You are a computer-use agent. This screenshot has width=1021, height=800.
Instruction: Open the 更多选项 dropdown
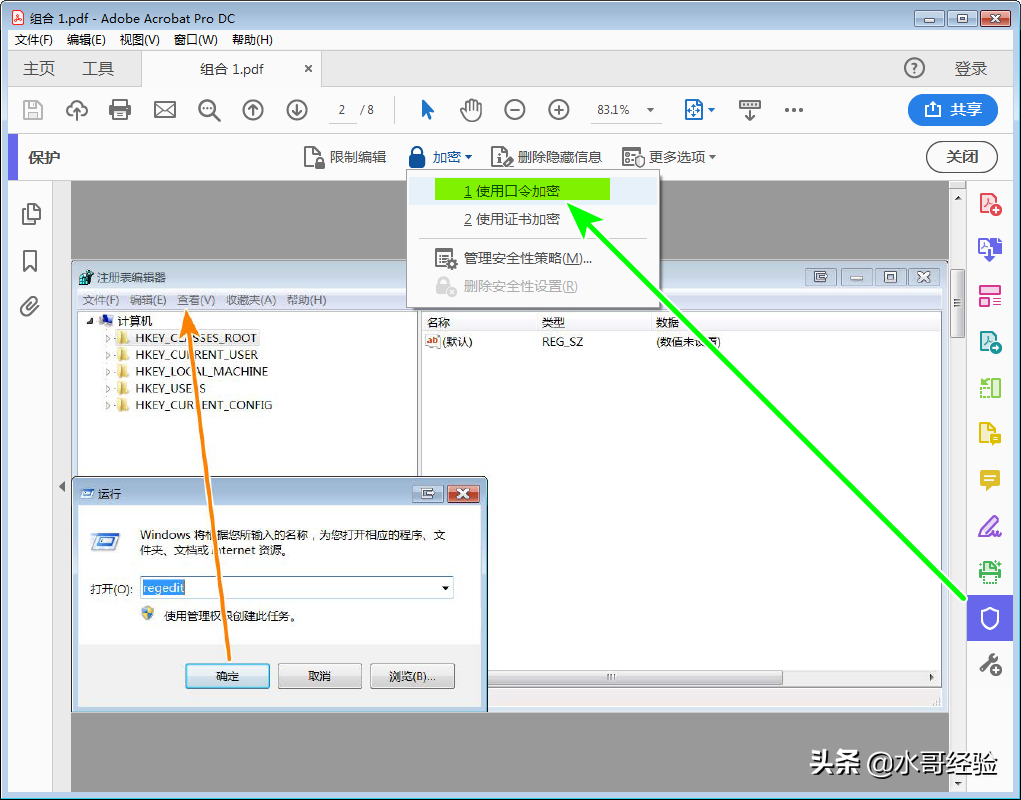(x=669, y=157)
